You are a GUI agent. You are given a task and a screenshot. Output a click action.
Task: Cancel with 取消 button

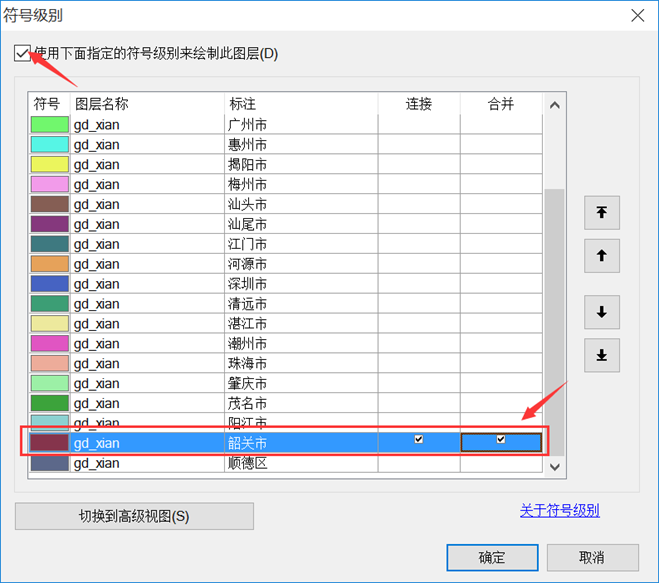tap(593, 557)
